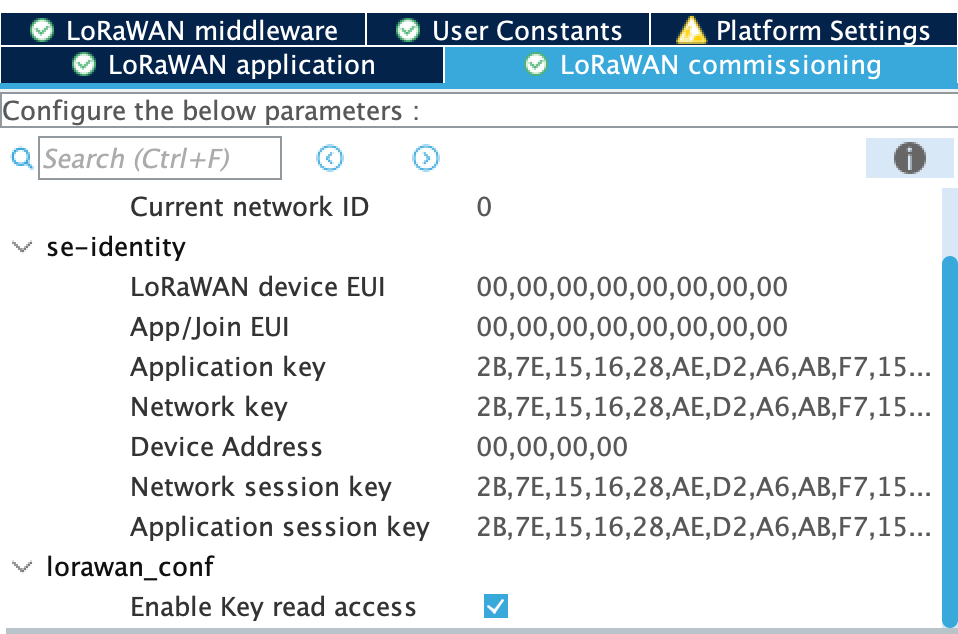Select the Device Address row
The height and width of the screenshot is (634, 958).
[x=226, y=447]
